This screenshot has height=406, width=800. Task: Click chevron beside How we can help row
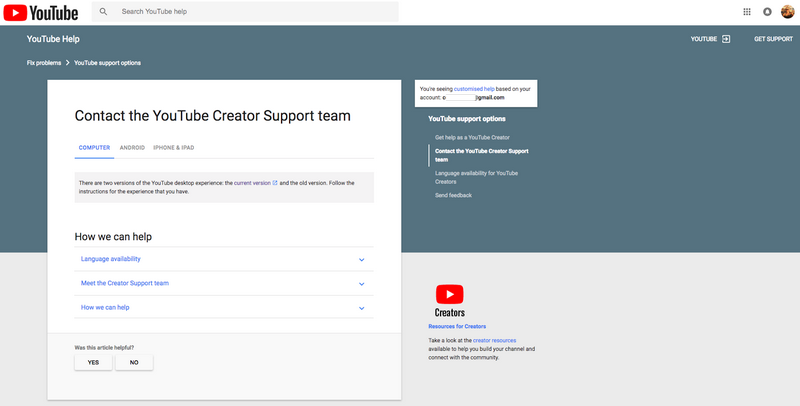tap(361, 308)
